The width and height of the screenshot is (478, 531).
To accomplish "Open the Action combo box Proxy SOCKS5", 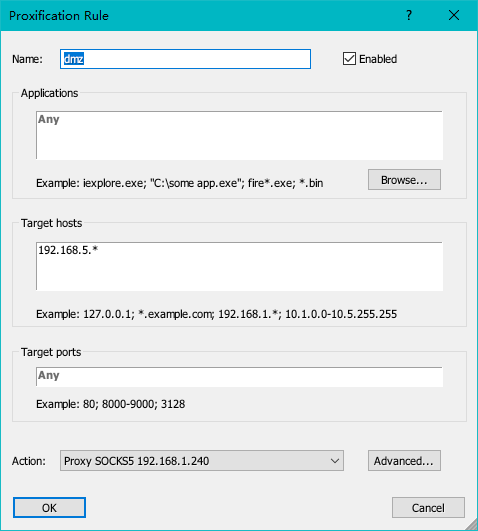I will click(202, 461).
